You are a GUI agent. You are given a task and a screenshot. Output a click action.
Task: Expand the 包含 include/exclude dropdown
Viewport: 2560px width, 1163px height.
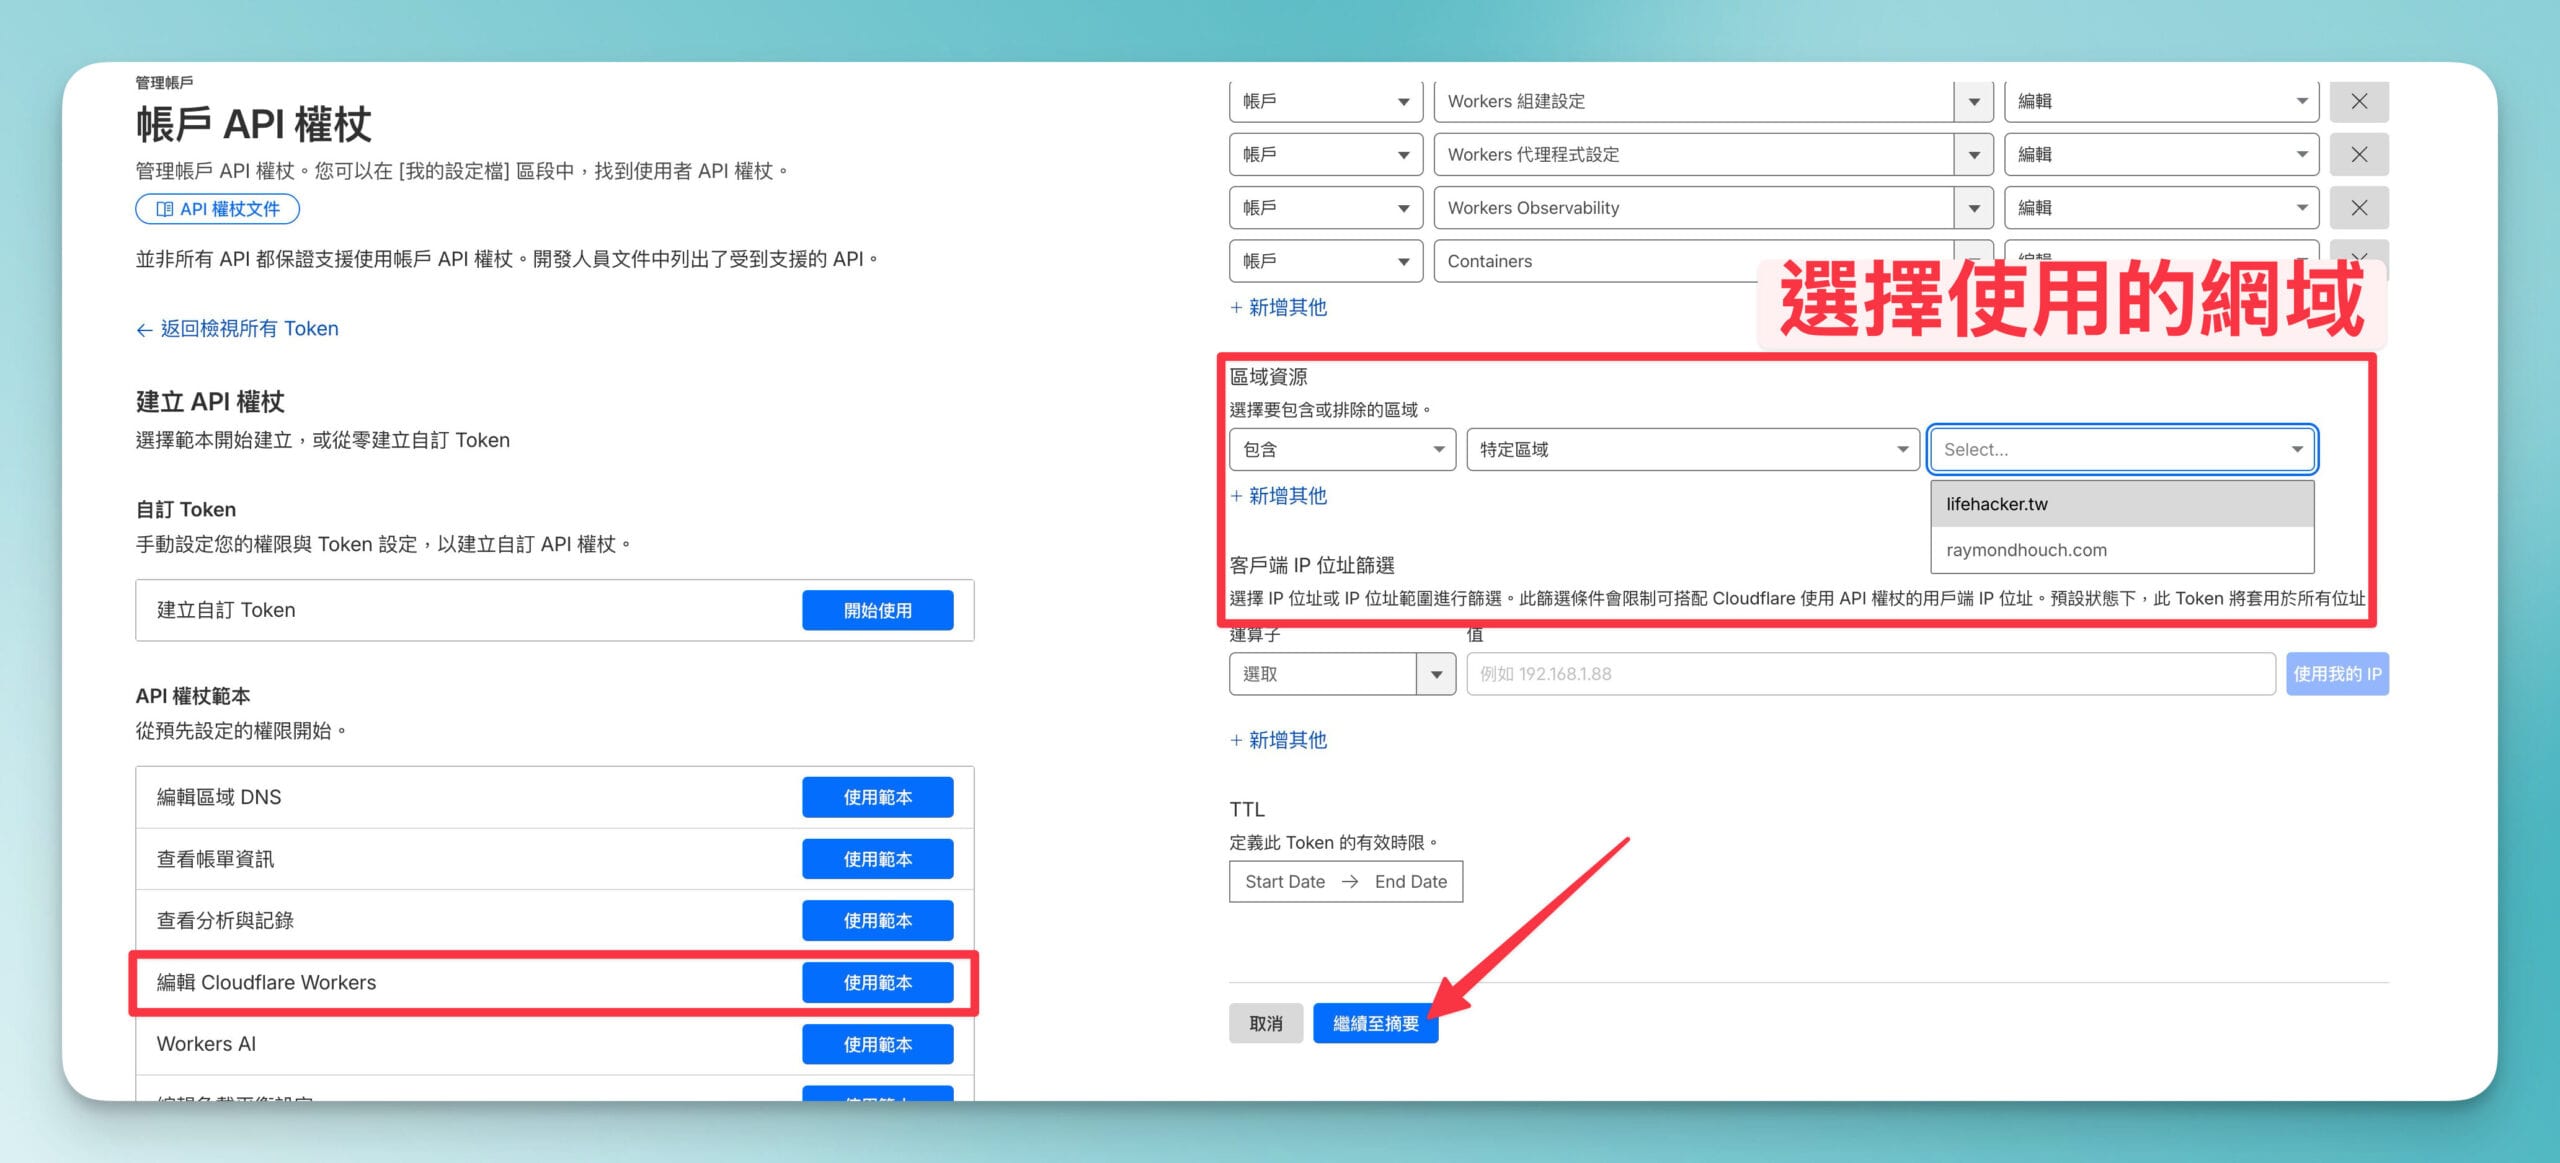[1341, 450]
